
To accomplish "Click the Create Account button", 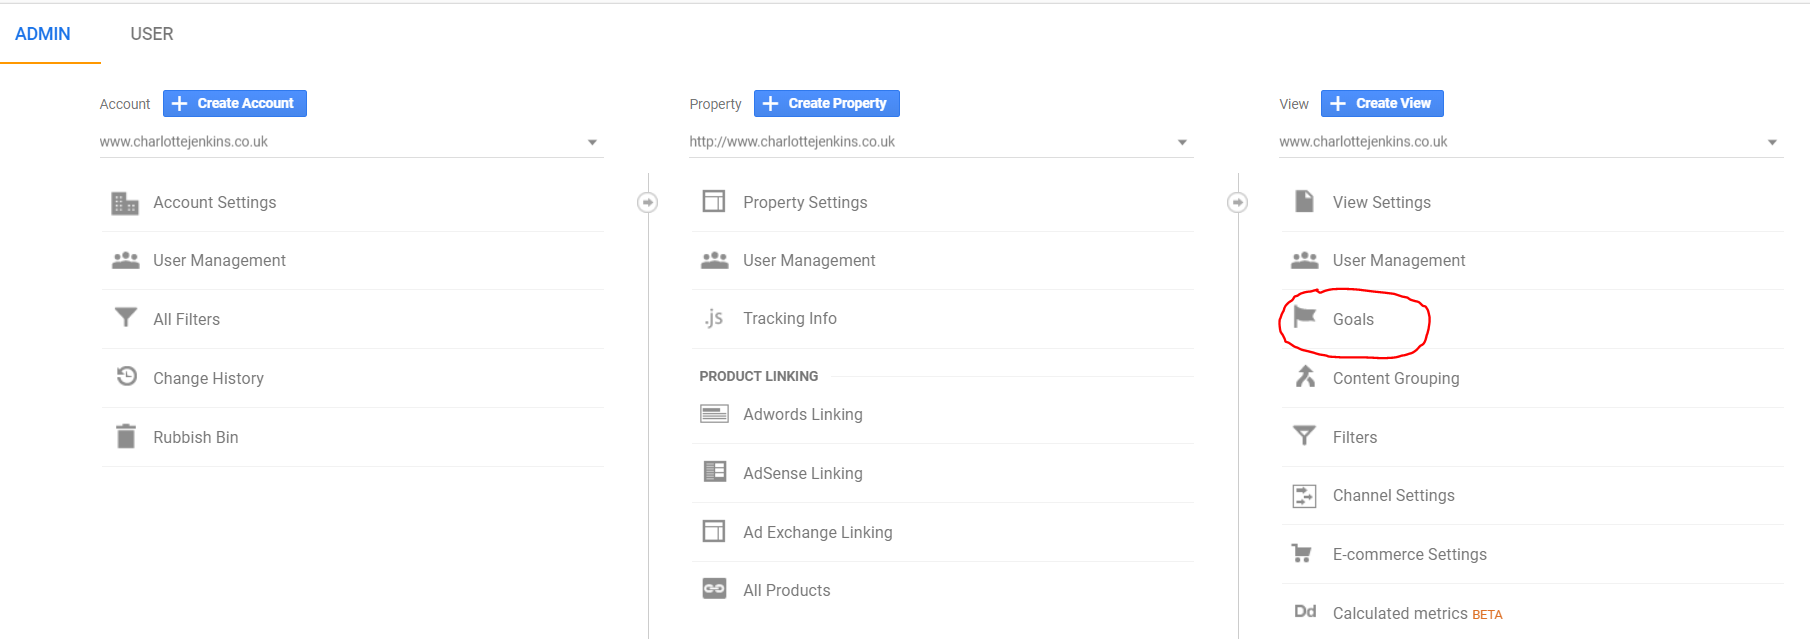I will (235, 103).
